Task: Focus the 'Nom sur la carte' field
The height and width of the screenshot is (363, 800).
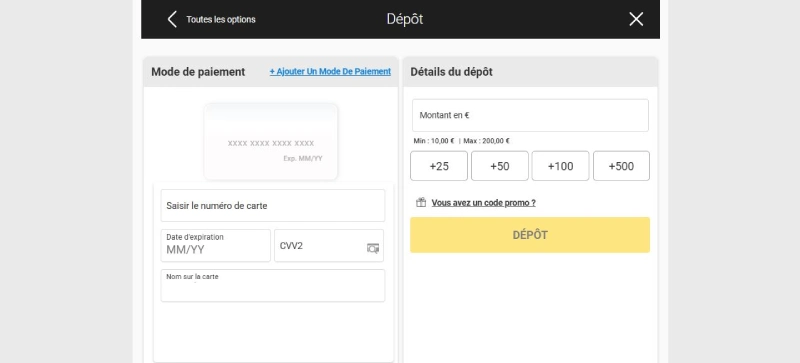Action: tap(273, 286)
